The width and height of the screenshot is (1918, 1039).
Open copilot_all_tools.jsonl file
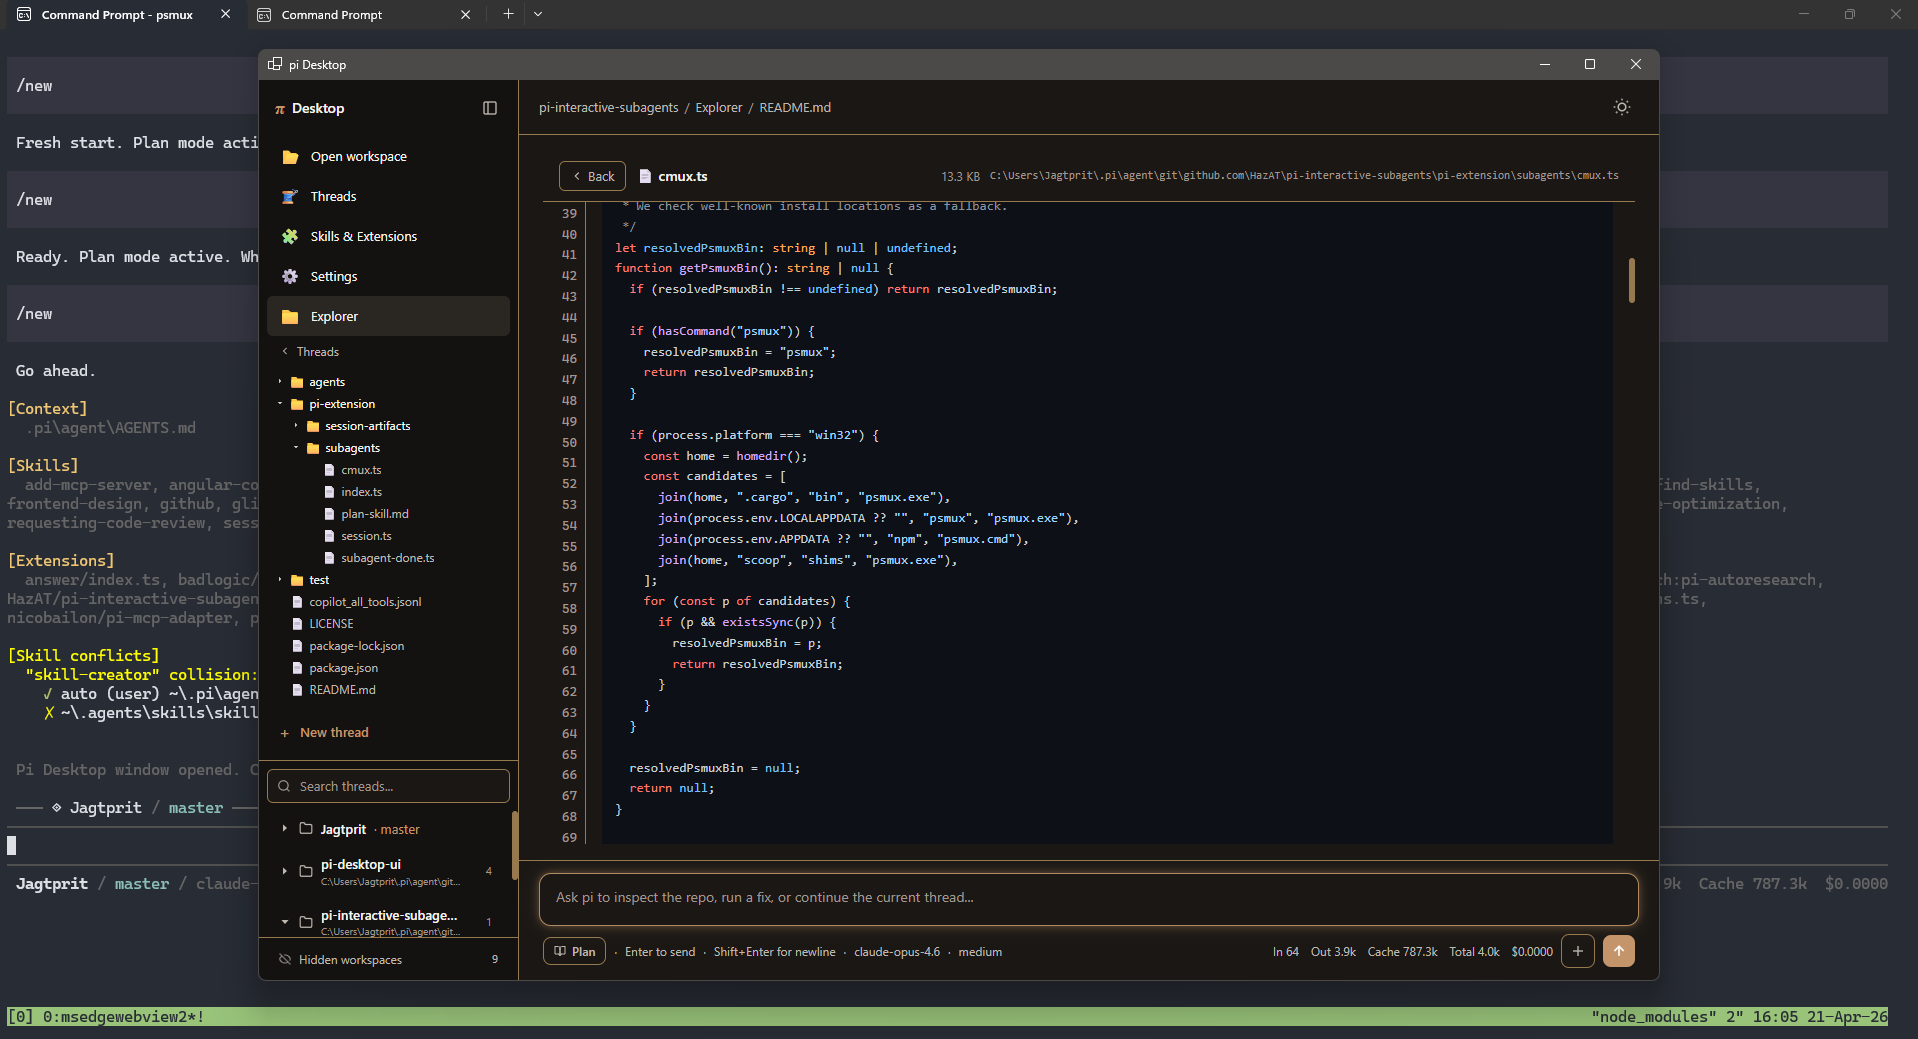[365, 602]
